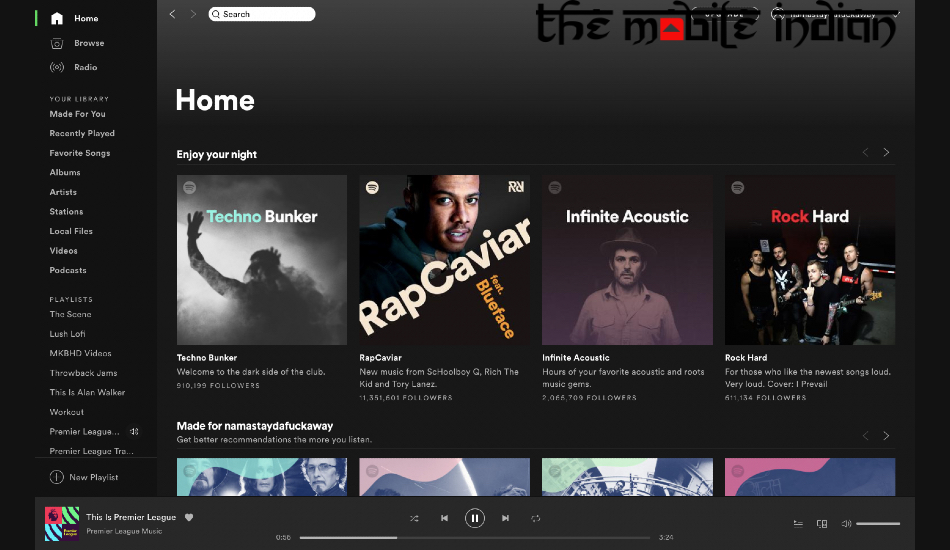Open the devices available menu

822,523
